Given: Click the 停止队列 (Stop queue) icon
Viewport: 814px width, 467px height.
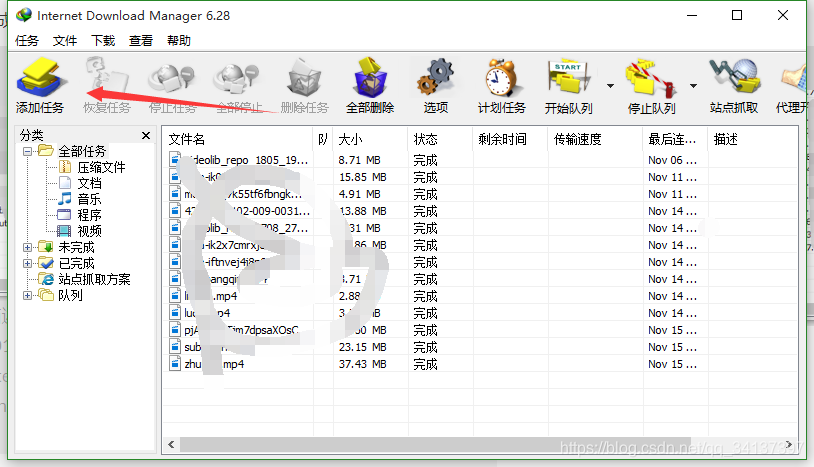Looking at the screenshot, I should [x=652, y=78].
